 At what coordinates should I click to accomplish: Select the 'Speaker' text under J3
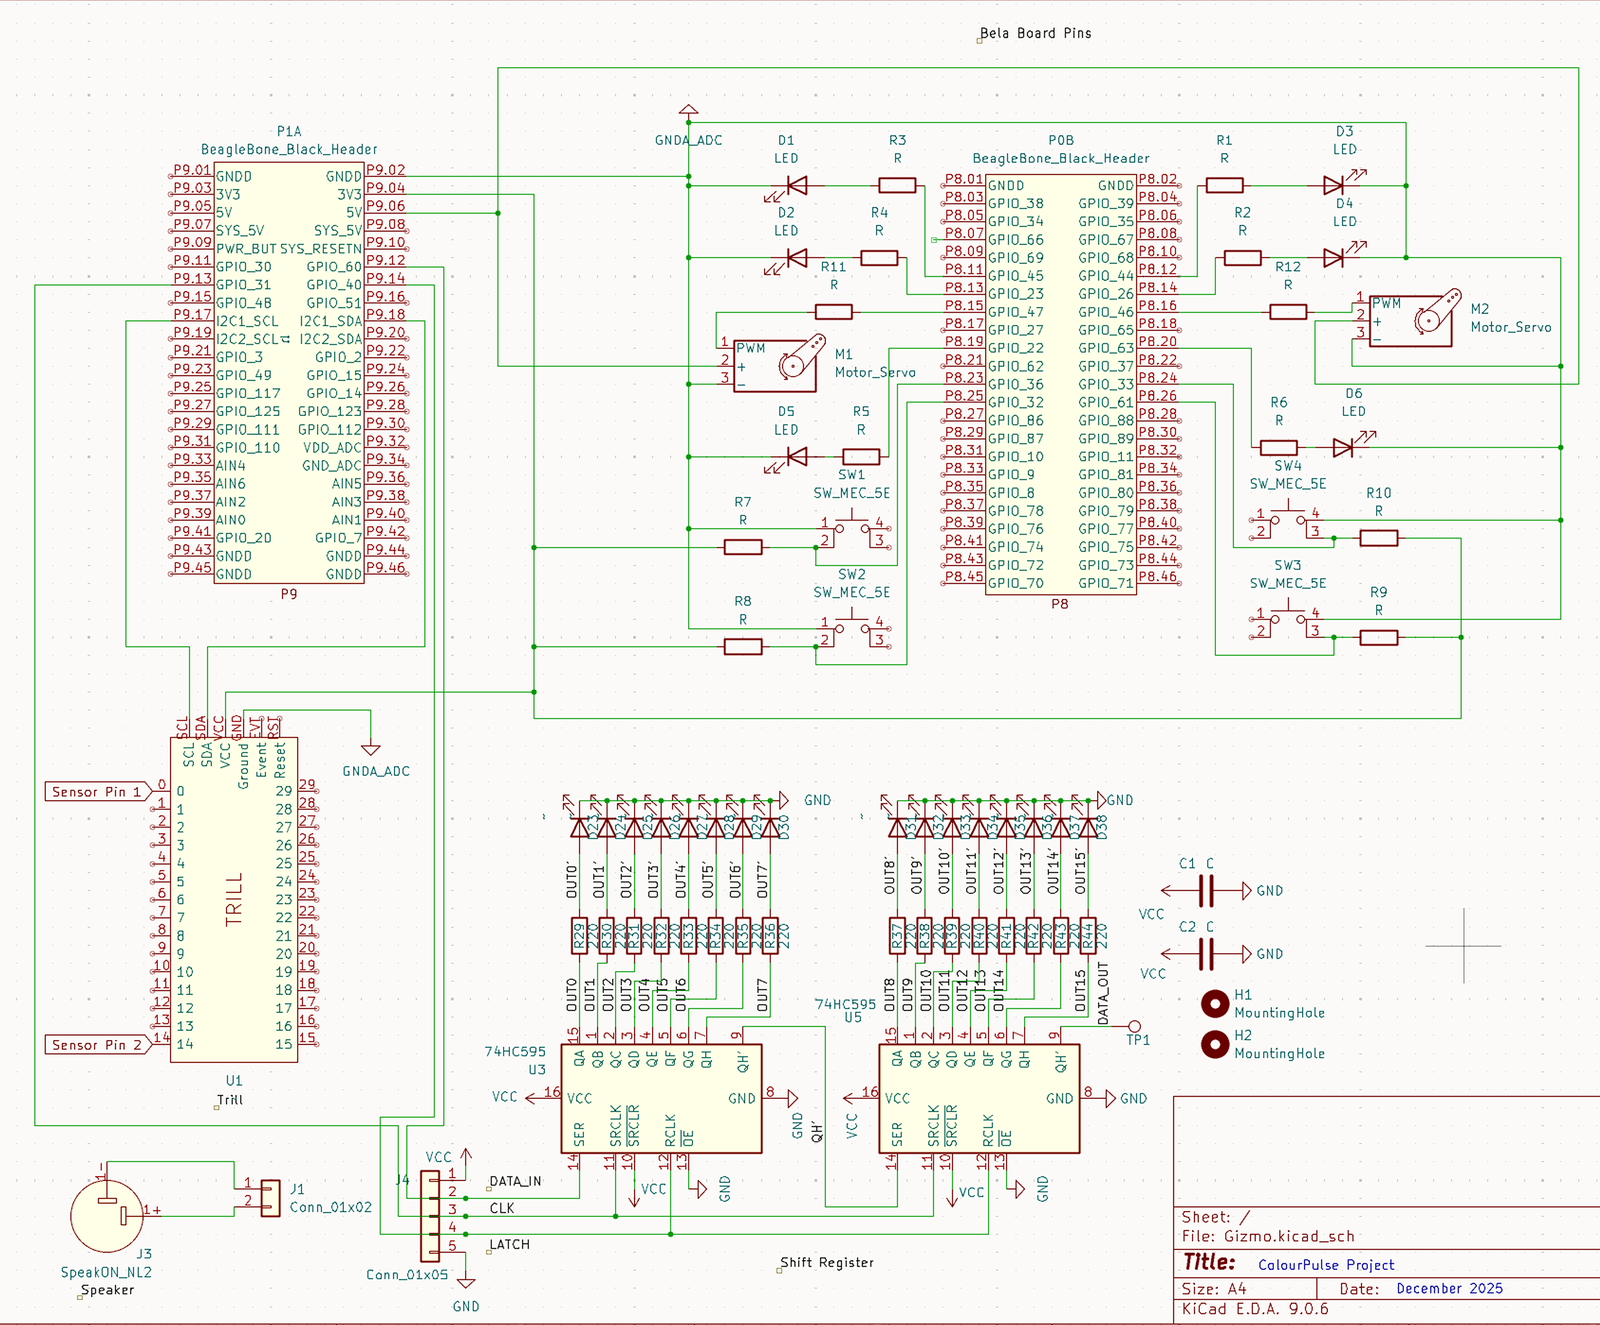point(107,1290)
